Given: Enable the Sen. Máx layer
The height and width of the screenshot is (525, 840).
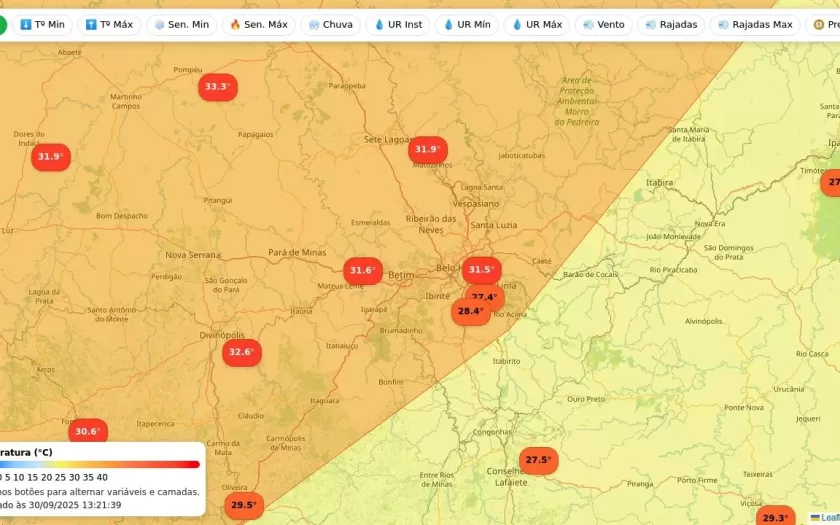Looking at the screenshot, I should click(258, 24).
